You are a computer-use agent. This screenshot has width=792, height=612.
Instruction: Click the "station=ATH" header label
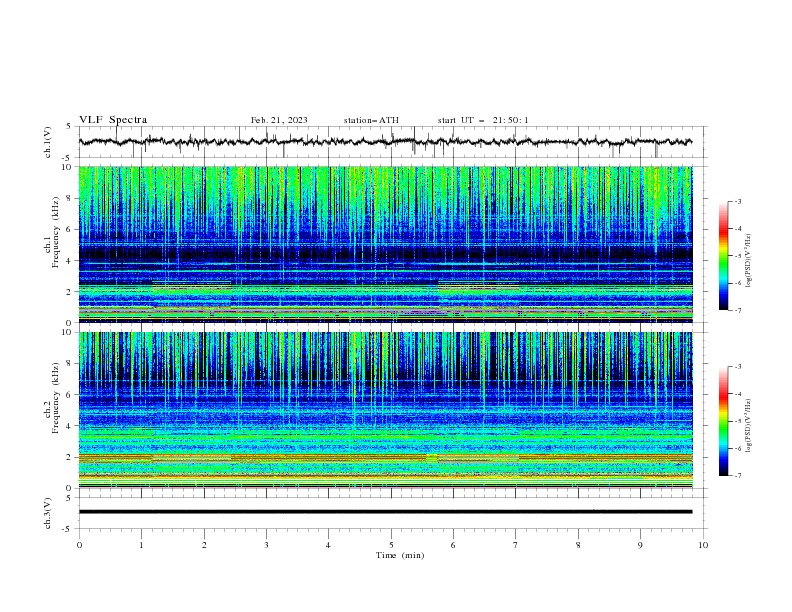pyautogui.click(x=371, y=120)
